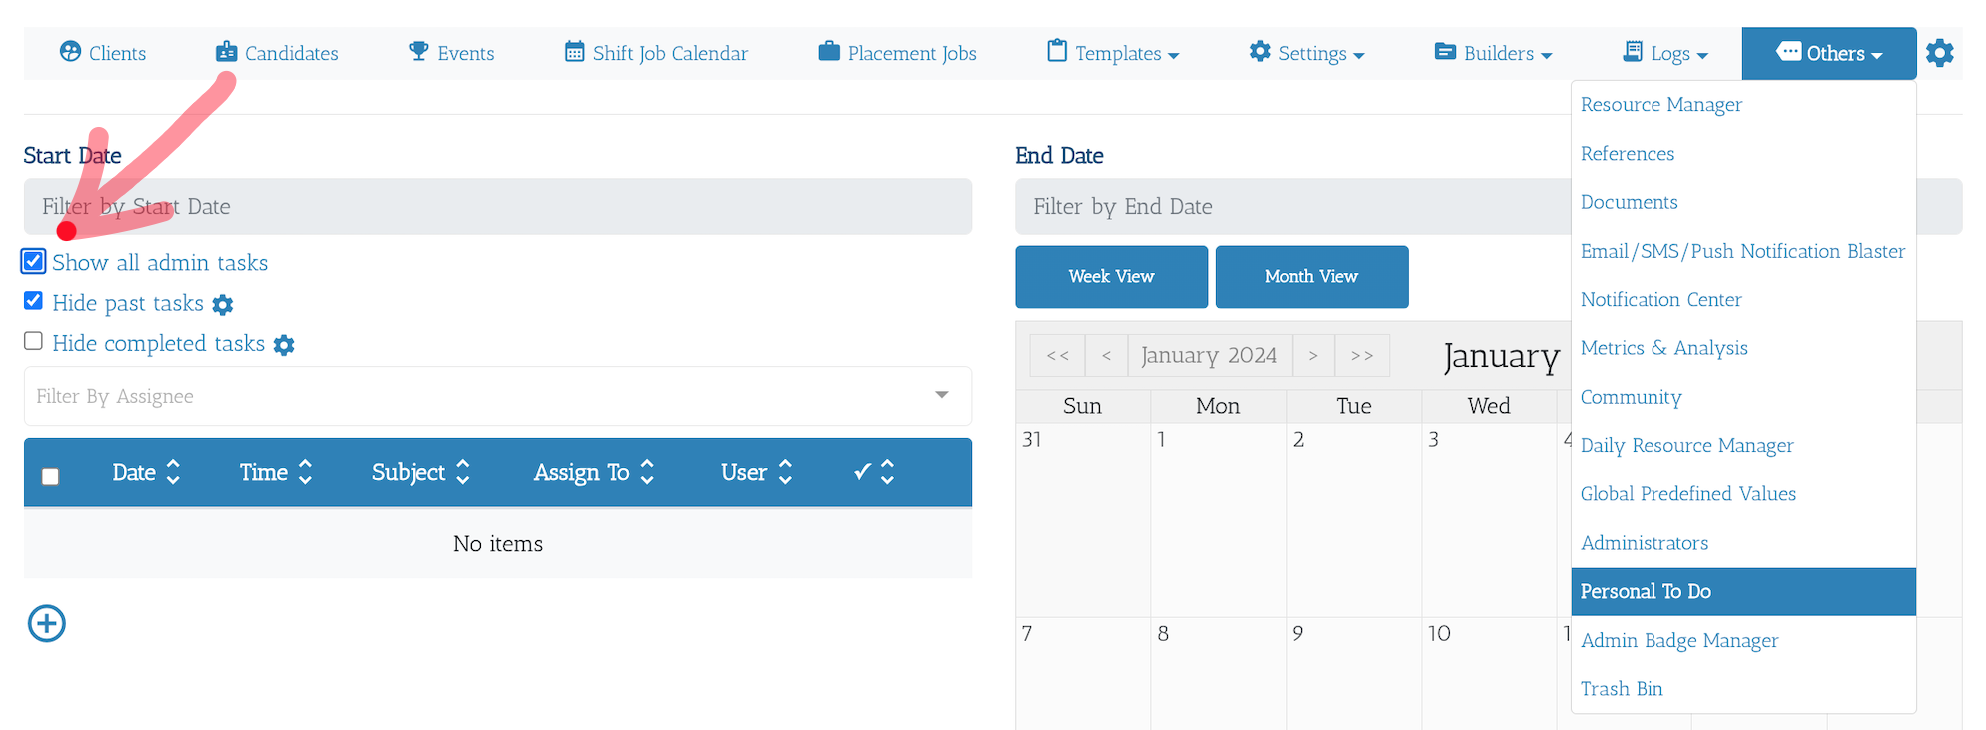Viewport: 1986px width, 730px height.
Task: Uncheck Show all admin tasks checkbox
Action: click(34, 261)
